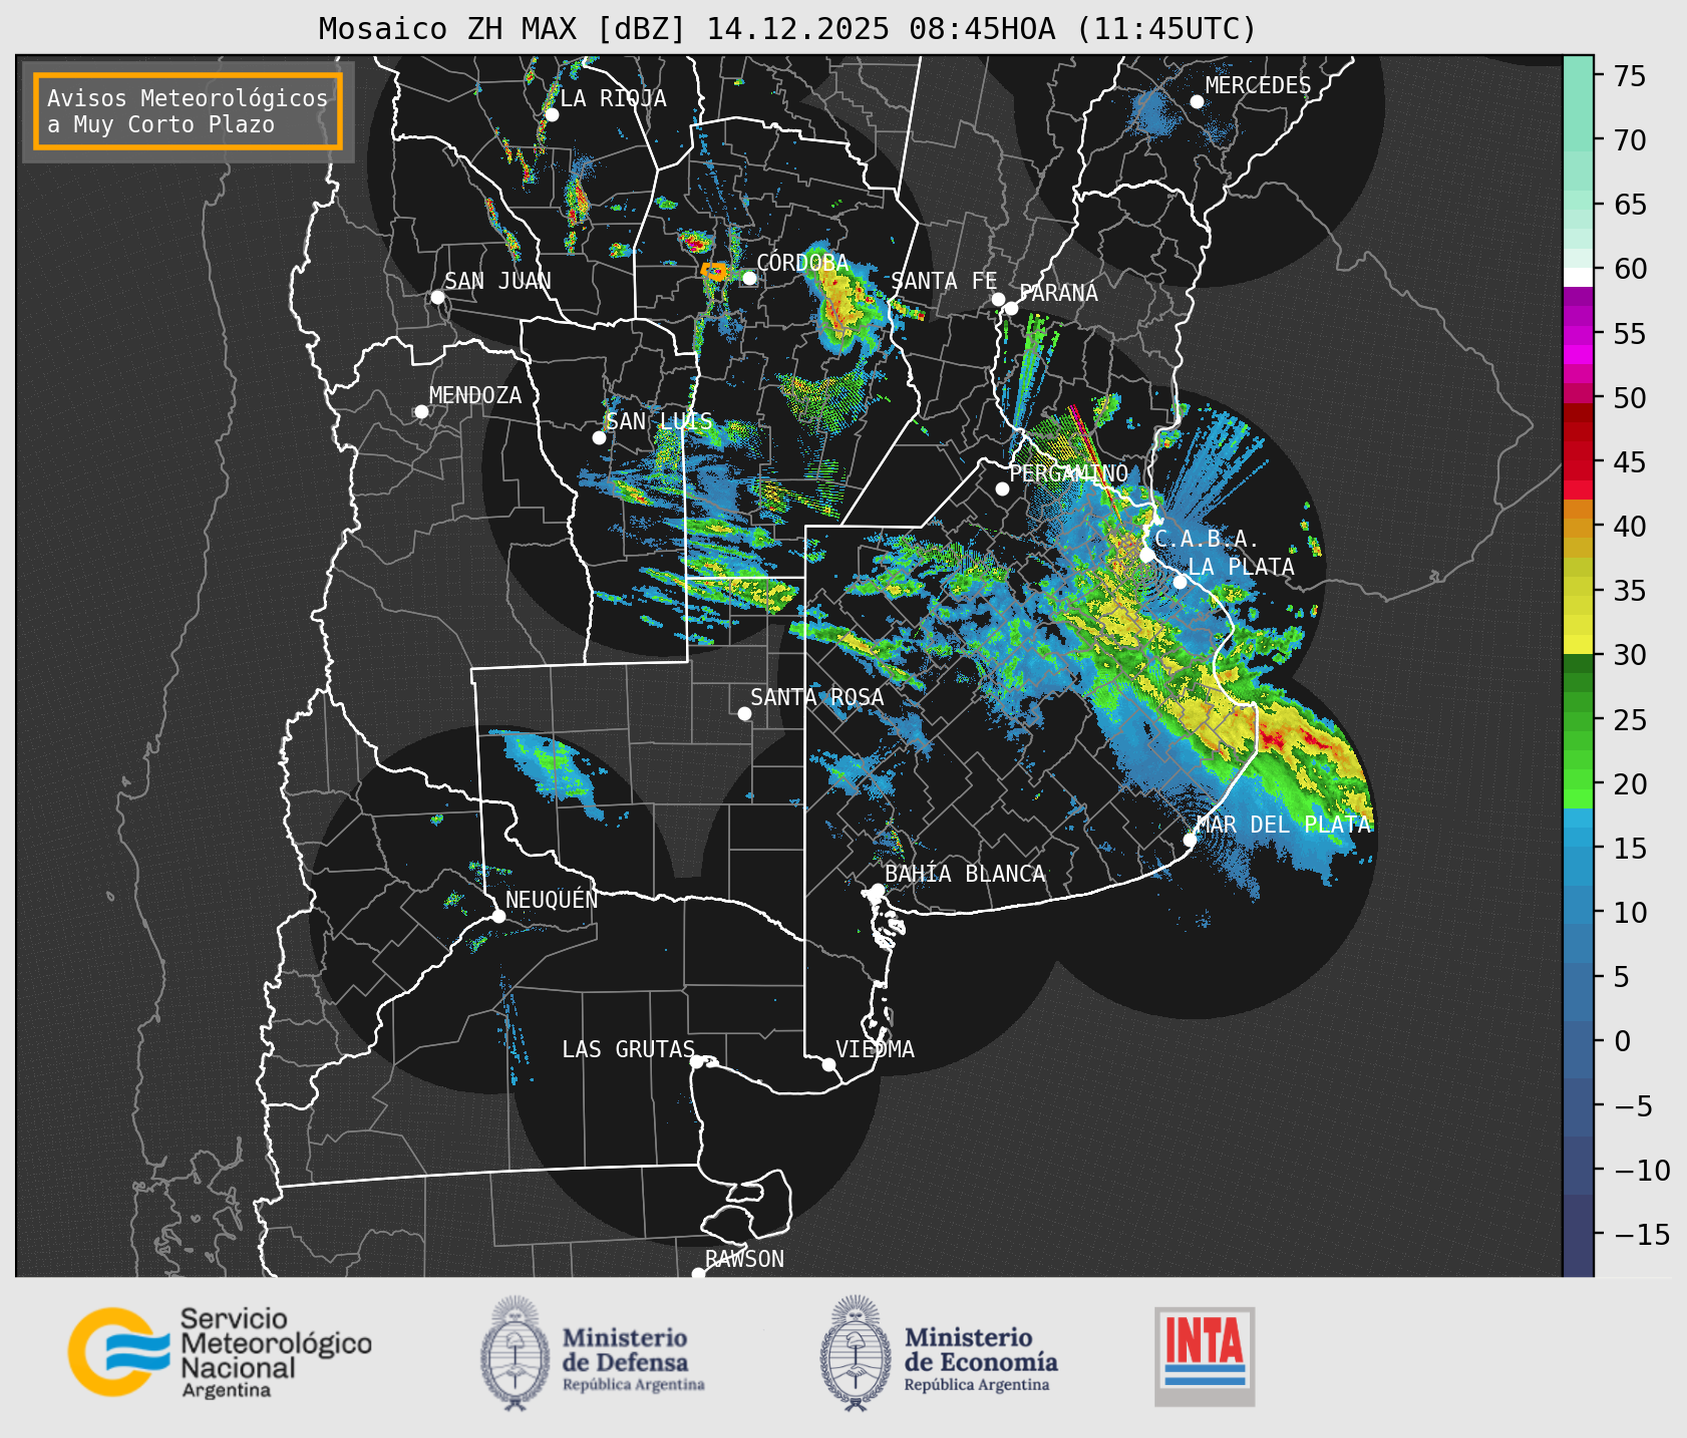The image size is (1687, 1438).
Task: Click the Santa Rosa city marker dot
Action: point(744,713)
